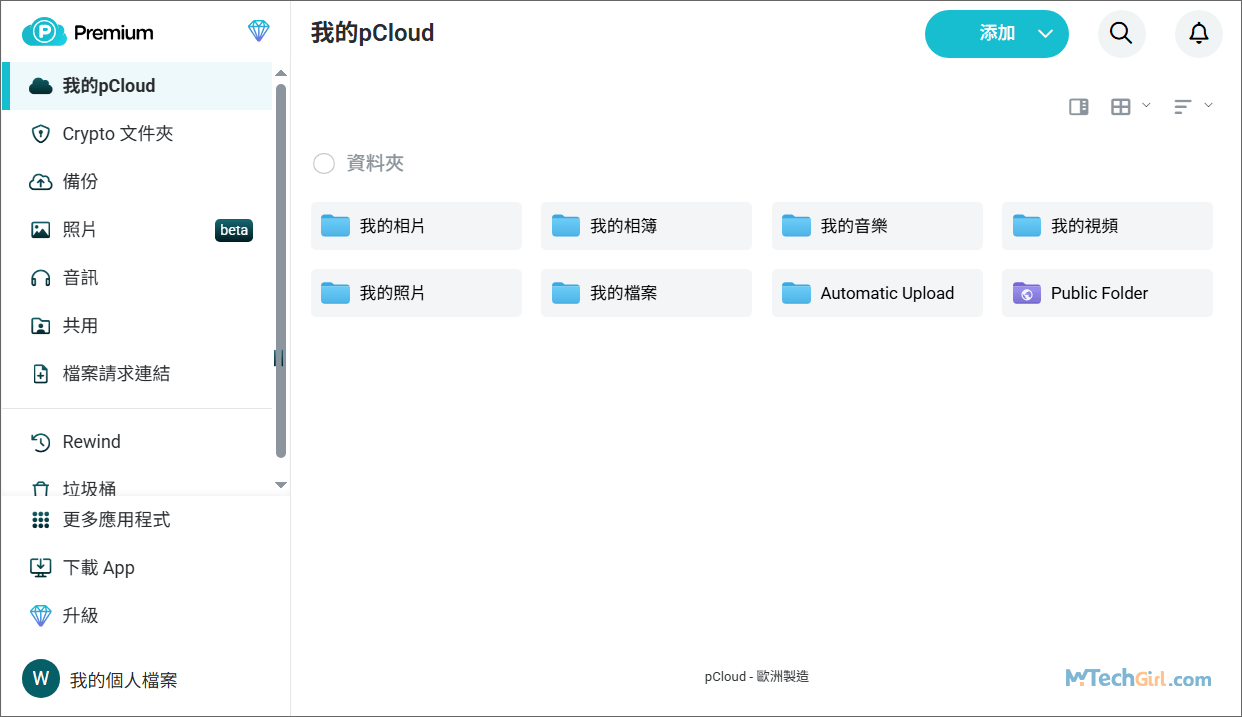
Task: Click the shield icon for Crypto 文件夾
Action: point(40,134)
